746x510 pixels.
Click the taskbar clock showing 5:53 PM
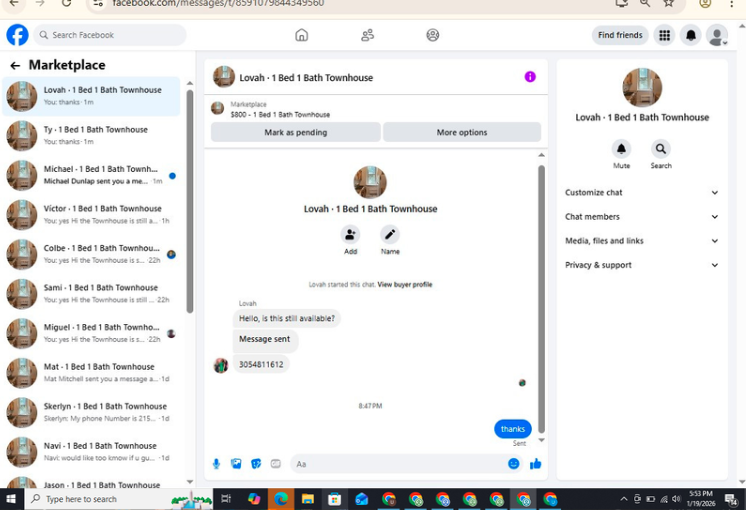coord(701,499)
